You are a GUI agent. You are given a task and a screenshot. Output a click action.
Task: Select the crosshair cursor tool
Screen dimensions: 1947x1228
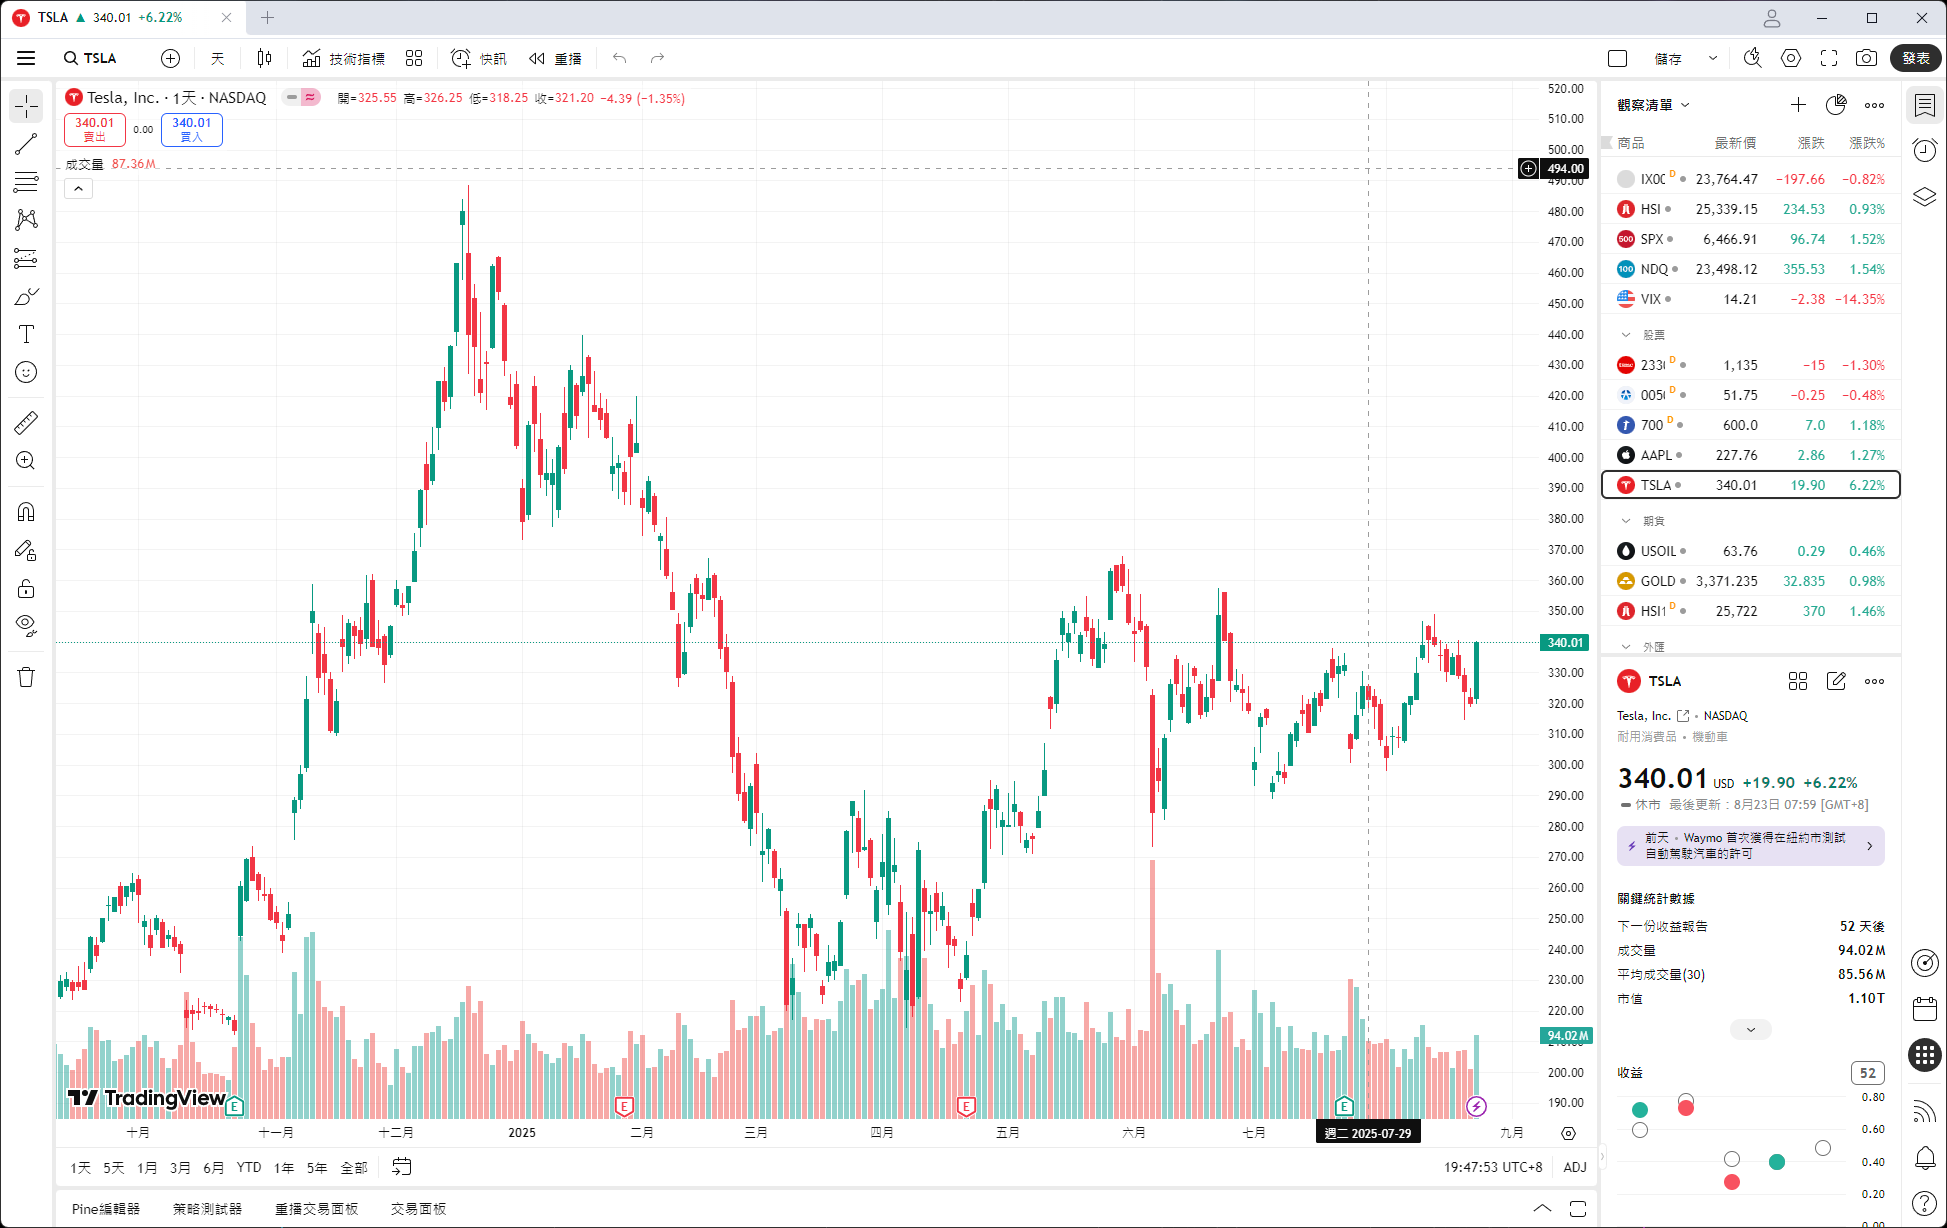coord(26,106)
